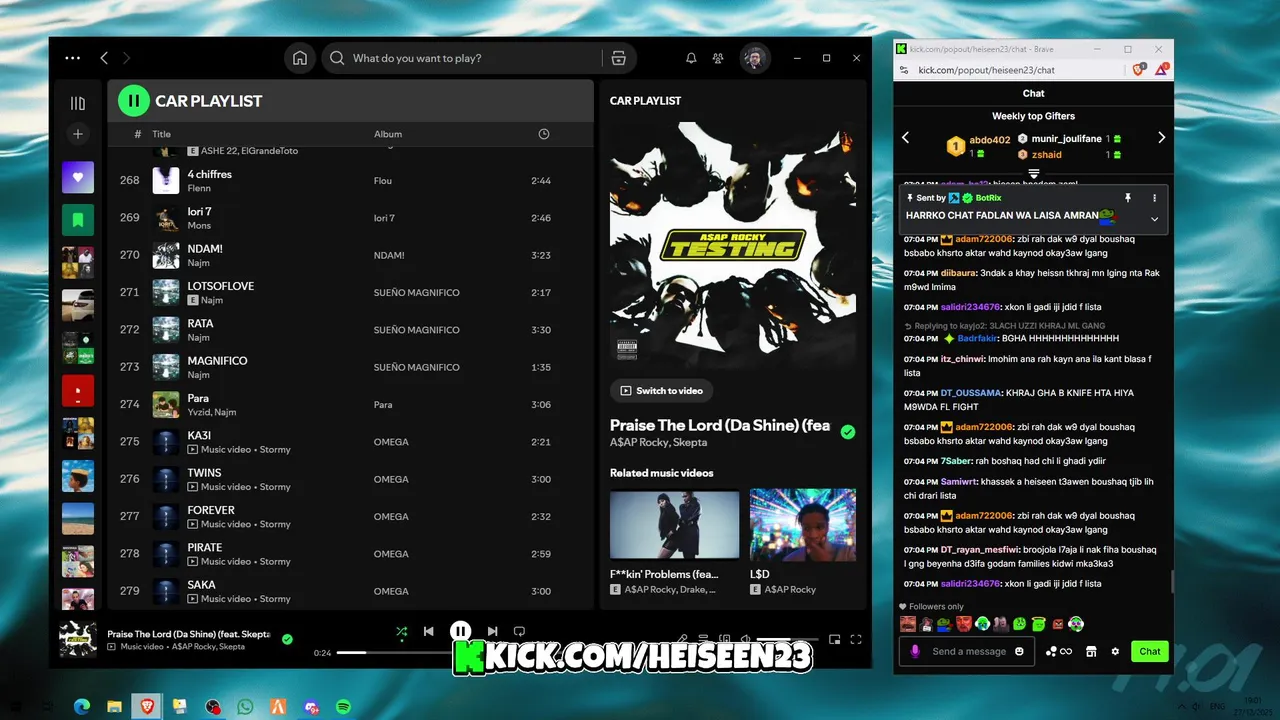Open artist Stormy on PIRATE row
This screenshot has height=720, width=1280.
pyautogui.click(x=275, y=562)
